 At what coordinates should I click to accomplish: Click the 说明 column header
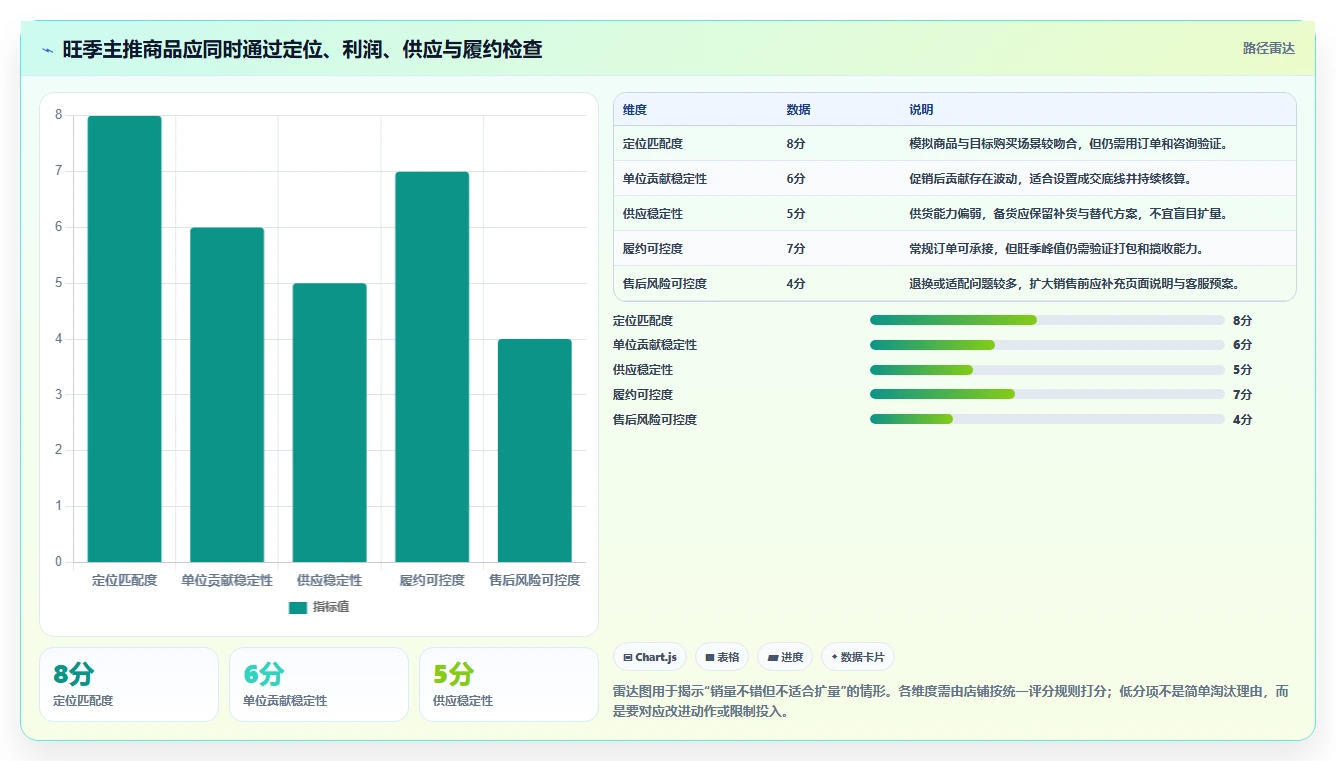tap(921, 109)
